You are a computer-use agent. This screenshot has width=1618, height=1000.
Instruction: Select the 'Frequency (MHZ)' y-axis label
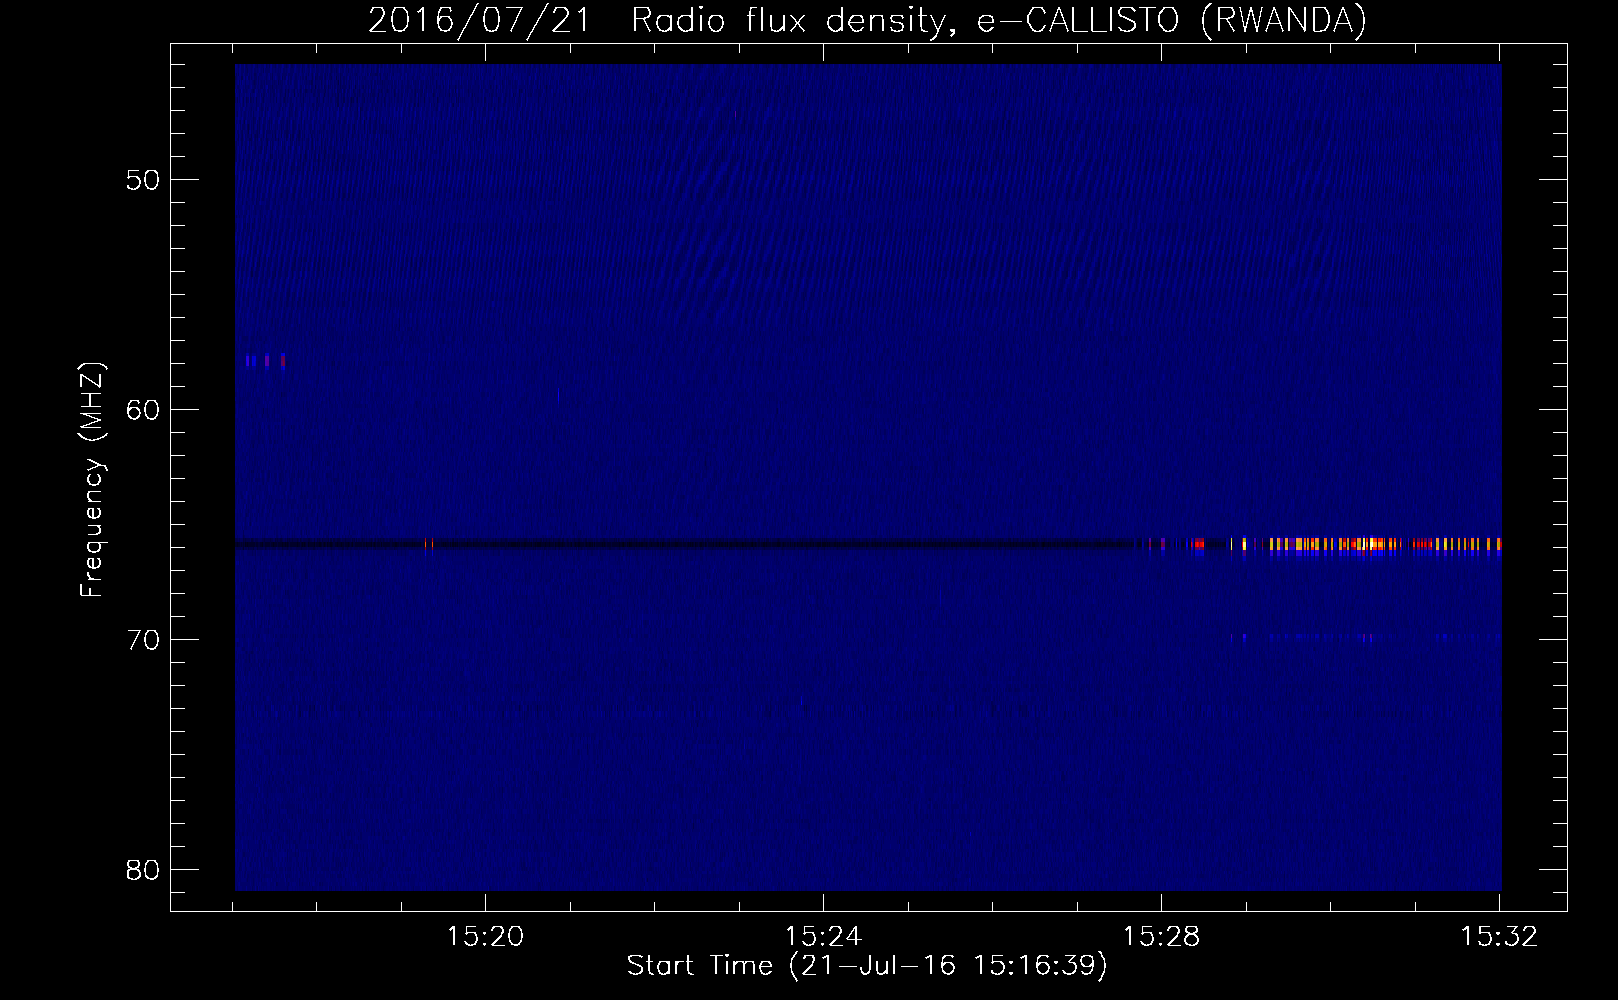pos(91,481)
